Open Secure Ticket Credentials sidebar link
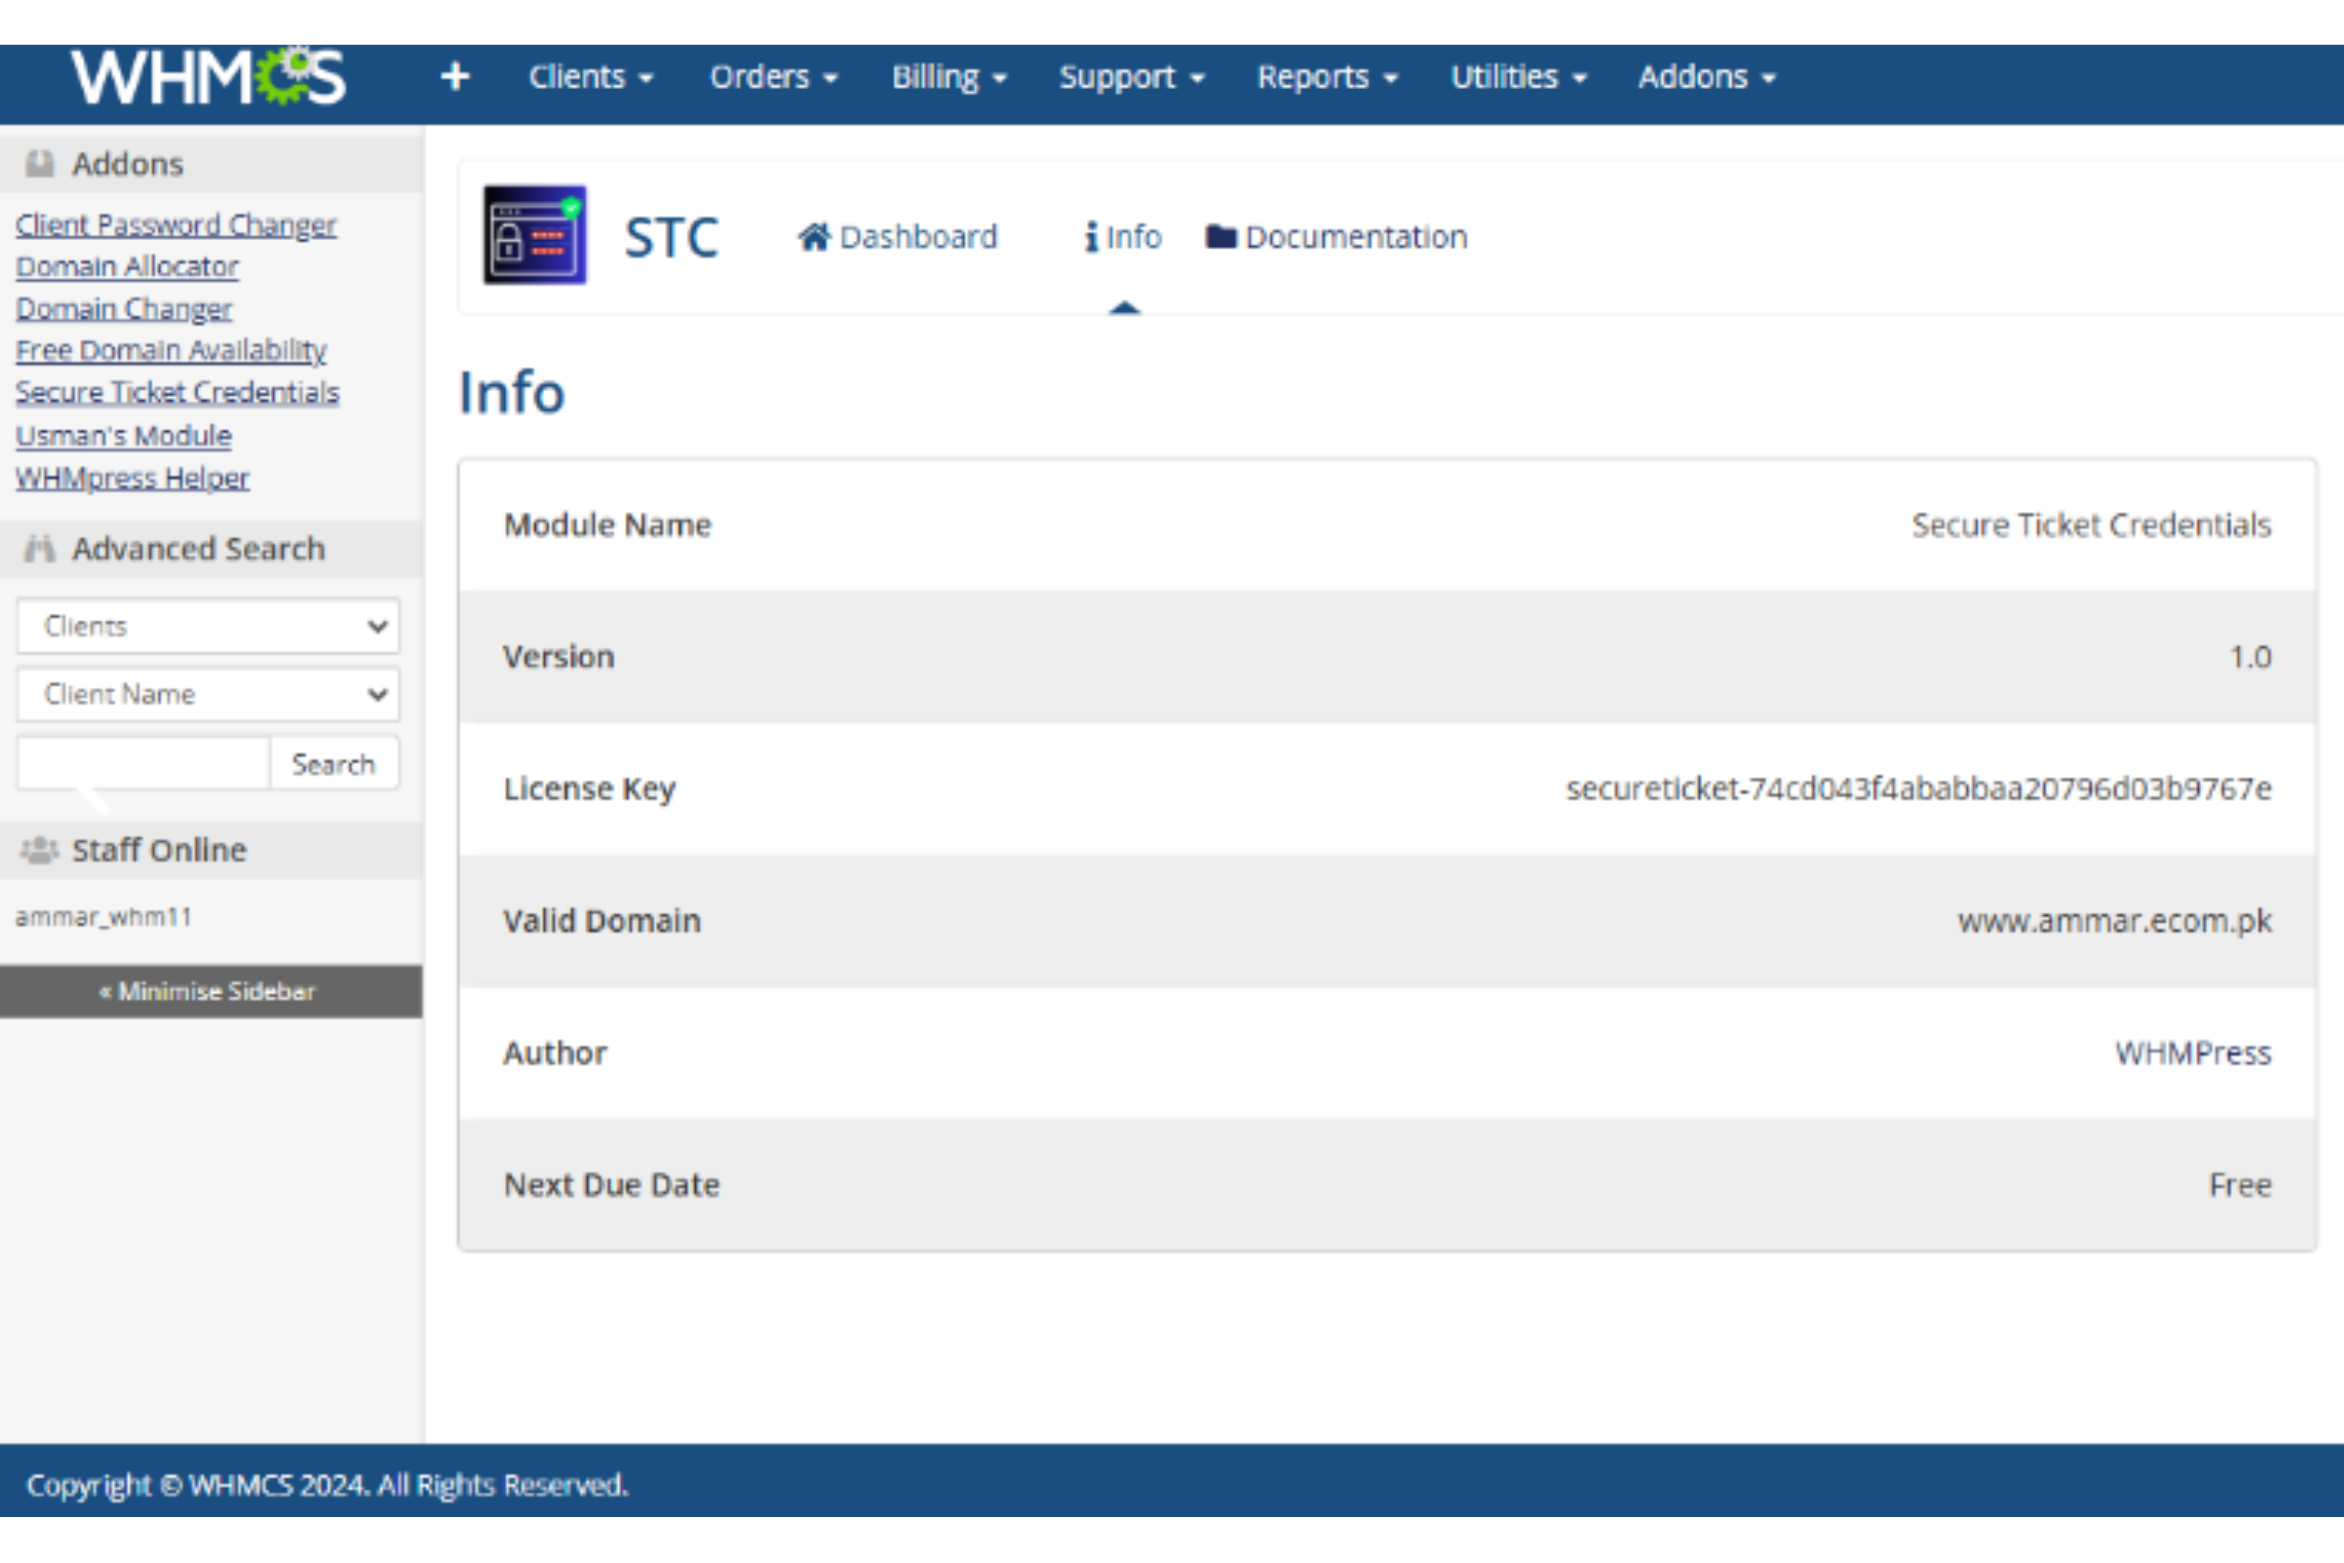This screenshot has width=2344, height=1563. (177, 392)
